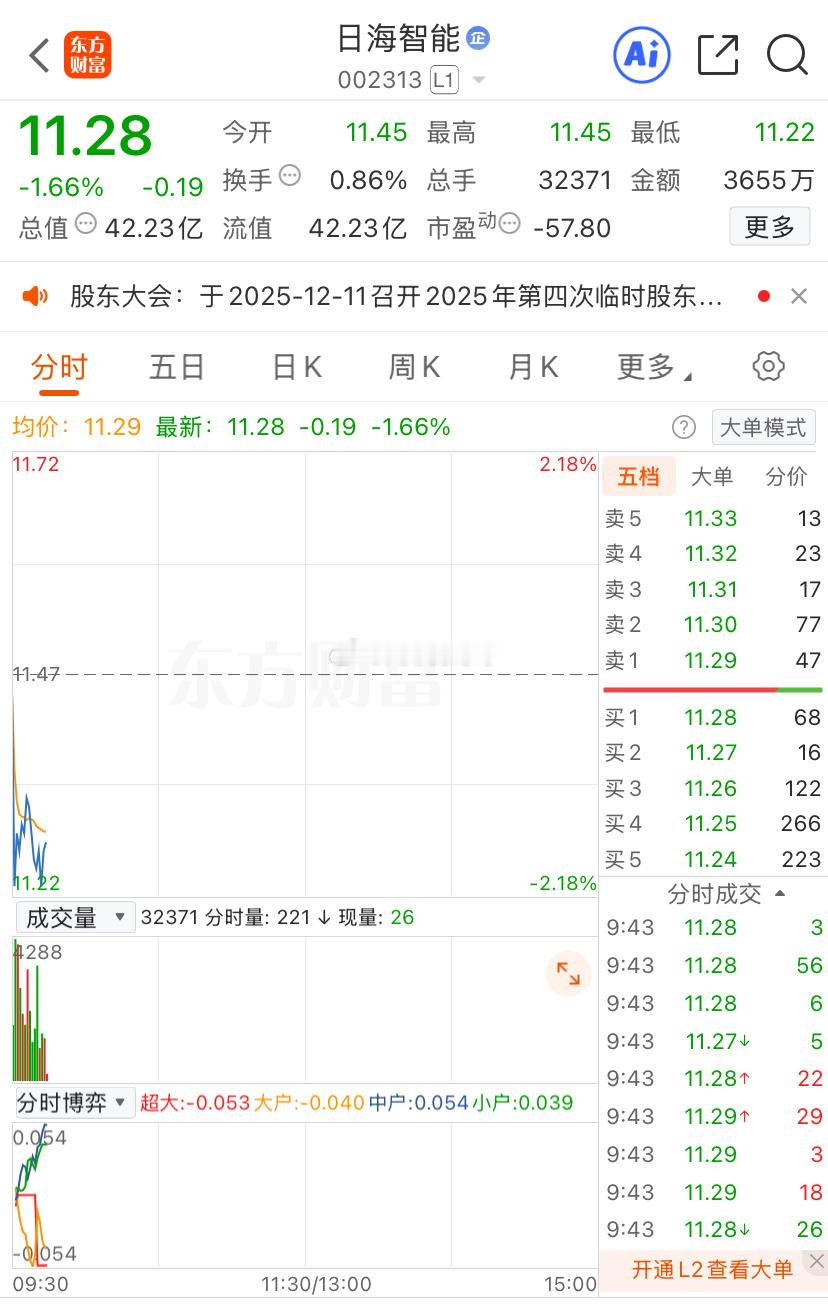Screen dimensions: 828x1305
Task: Tap the back arrow to exit quote page
Action: point(38,55)
